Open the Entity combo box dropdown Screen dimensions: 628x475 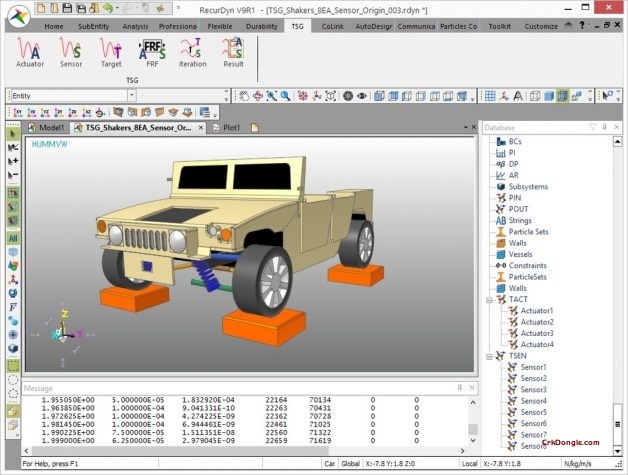pos(132,96)
